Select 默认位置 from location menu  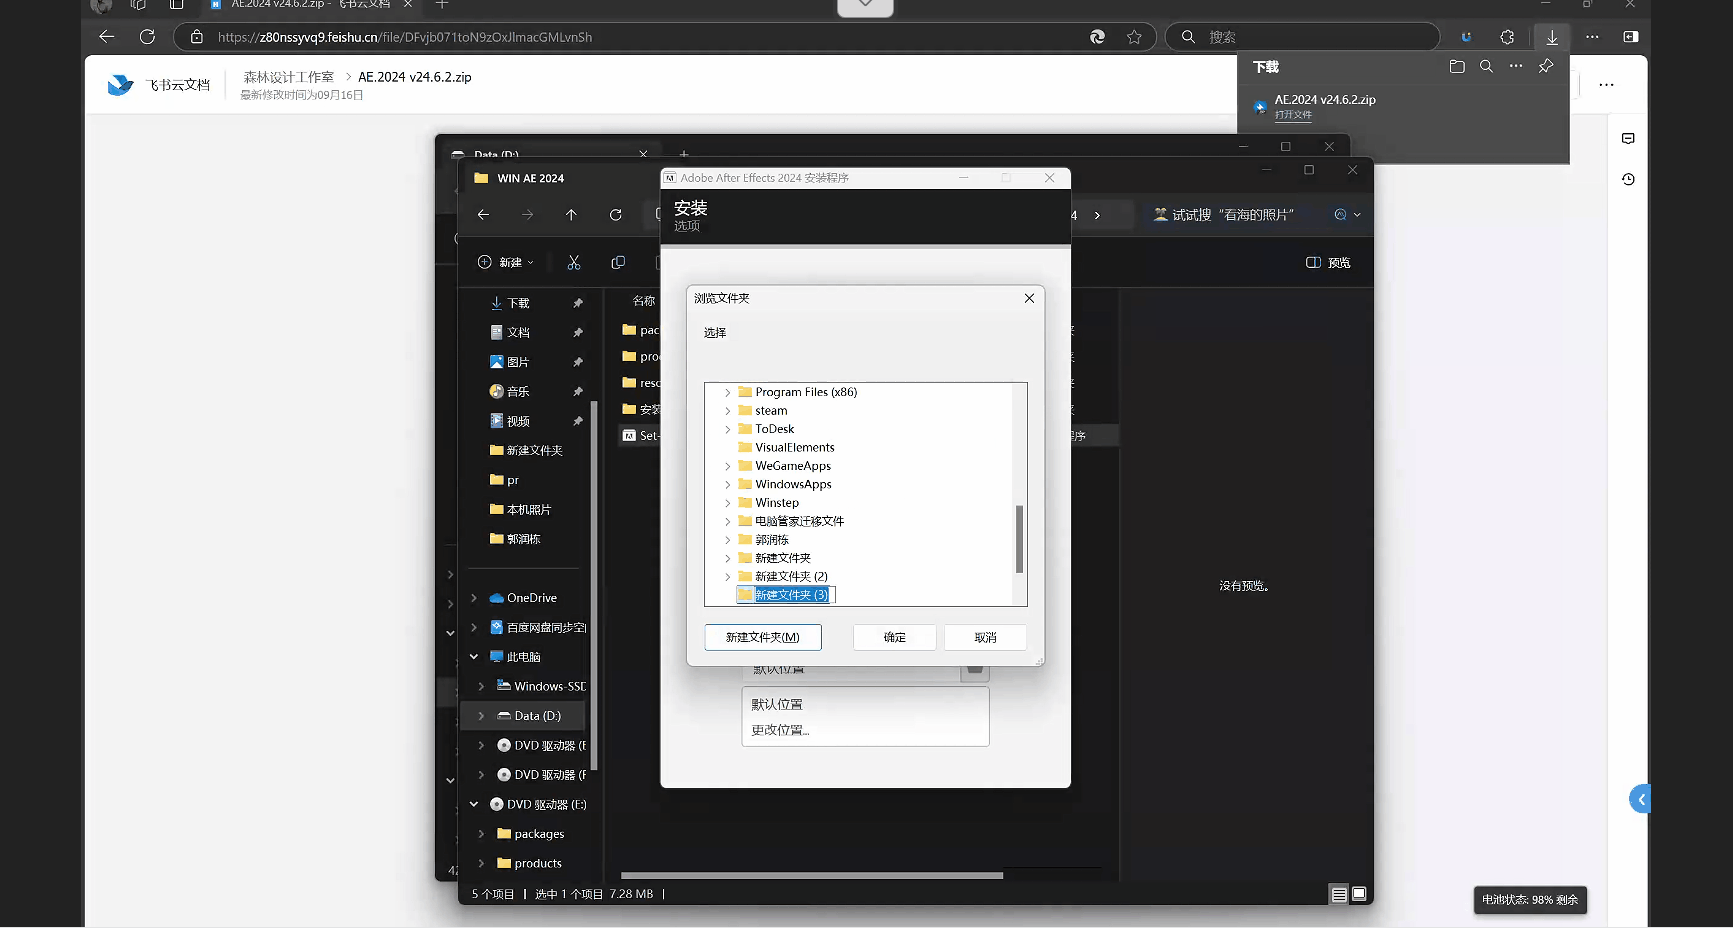(777, 704)
